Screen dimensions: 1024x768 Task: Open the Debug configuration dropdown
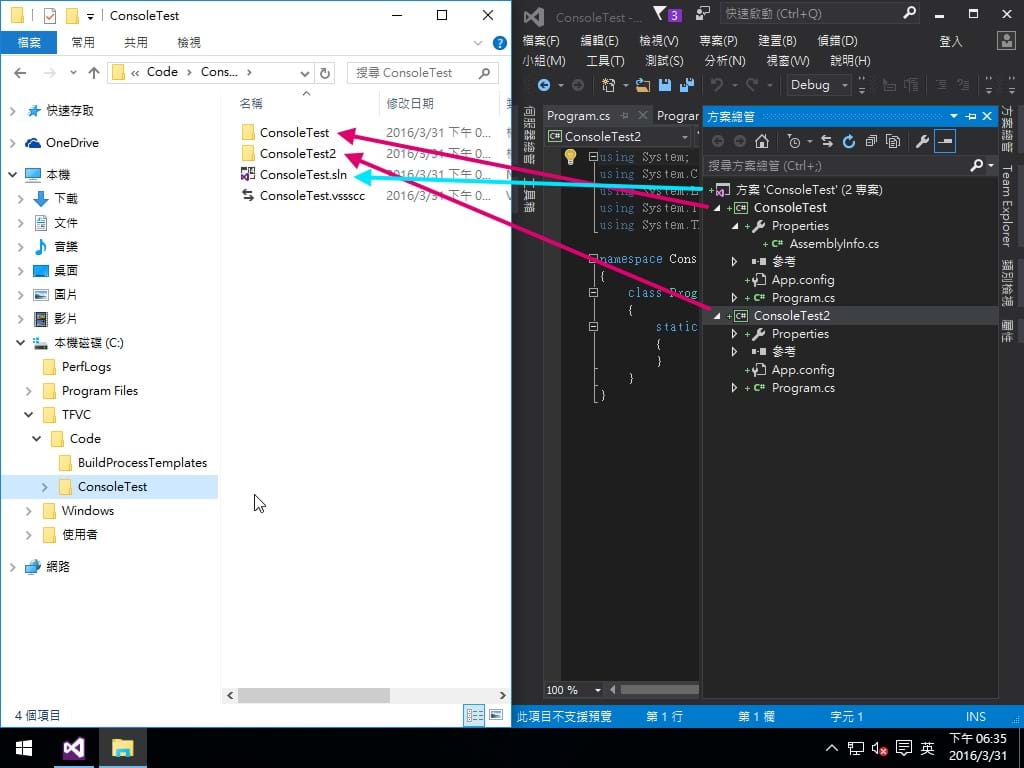pyautogui.click(x=818, y=85)
